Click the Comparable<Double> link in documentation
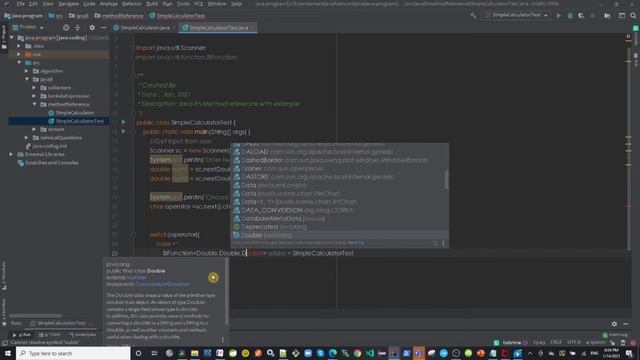The height and width of the screenshot is (360, 640). tap(162, 284)
